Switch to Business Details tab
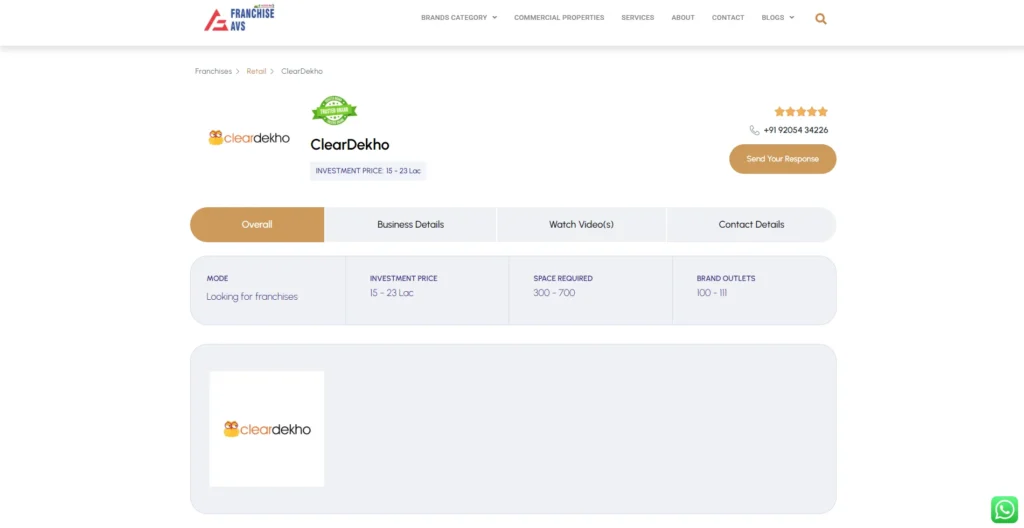 (x=410, y=225)
